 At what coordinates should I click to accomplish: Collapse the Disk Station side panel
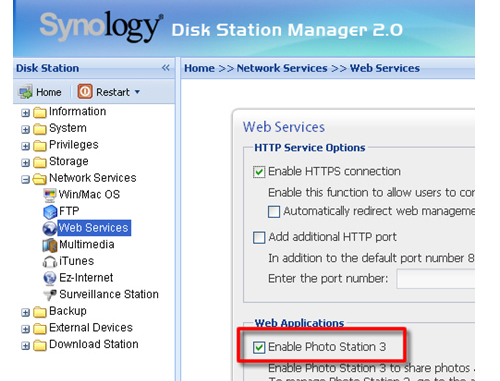[x=166, y=68]
